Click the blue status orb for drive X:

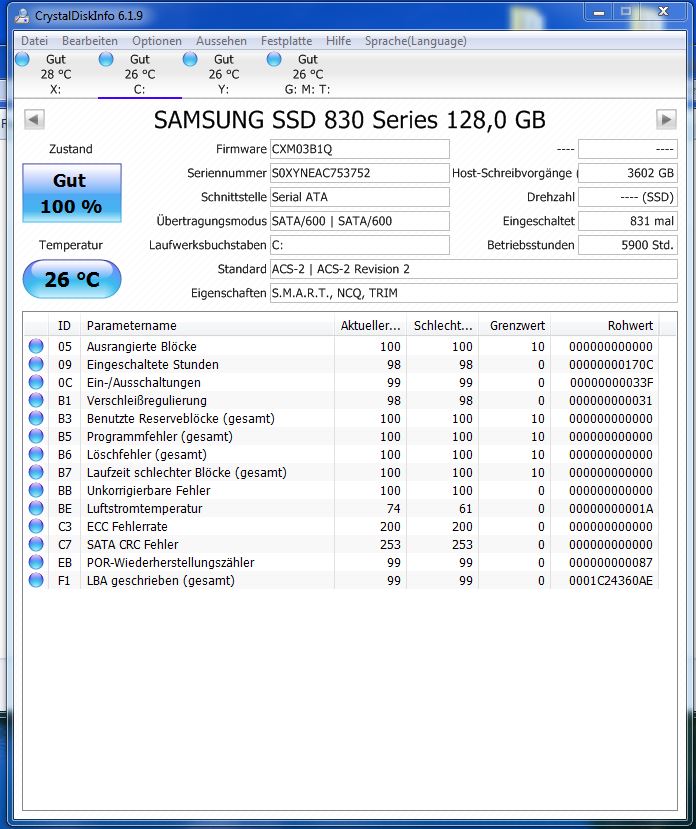[x=22, y=59]
